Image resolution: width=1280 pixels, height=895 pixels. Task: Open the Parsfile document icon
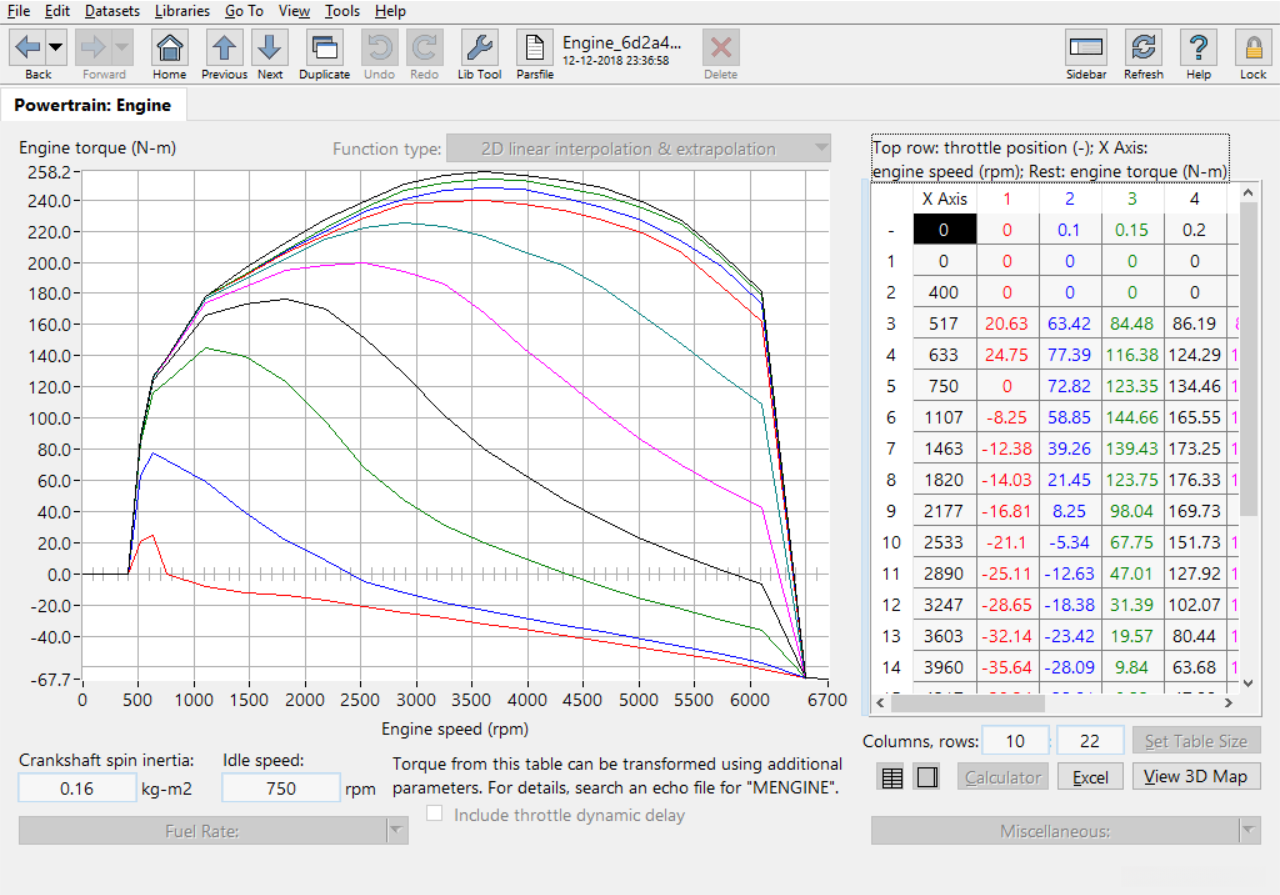click(x=535, y=48)
